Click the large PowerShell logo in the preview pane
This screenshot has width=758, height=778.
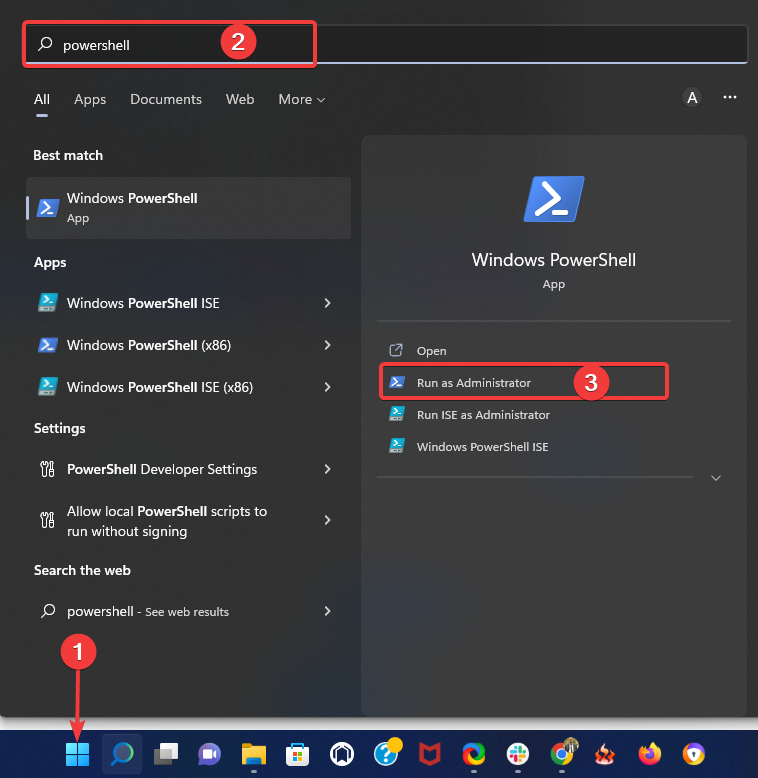554,199
